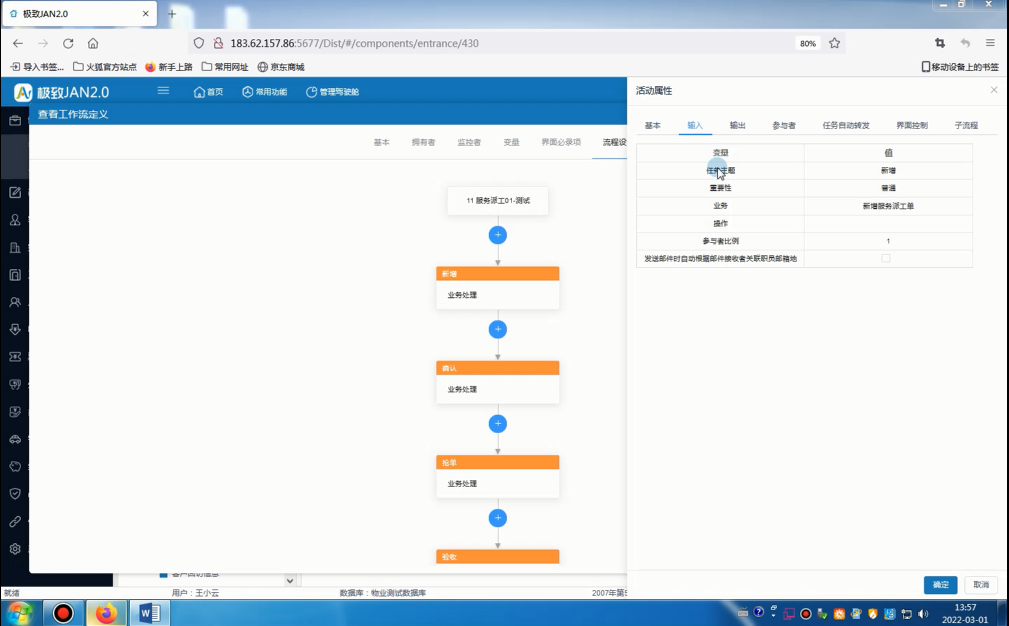Open the Firefox application menu
Image resolution: width=1009 pixels, height=626 pixels.
pyautogui.click(x=990, y=43)
